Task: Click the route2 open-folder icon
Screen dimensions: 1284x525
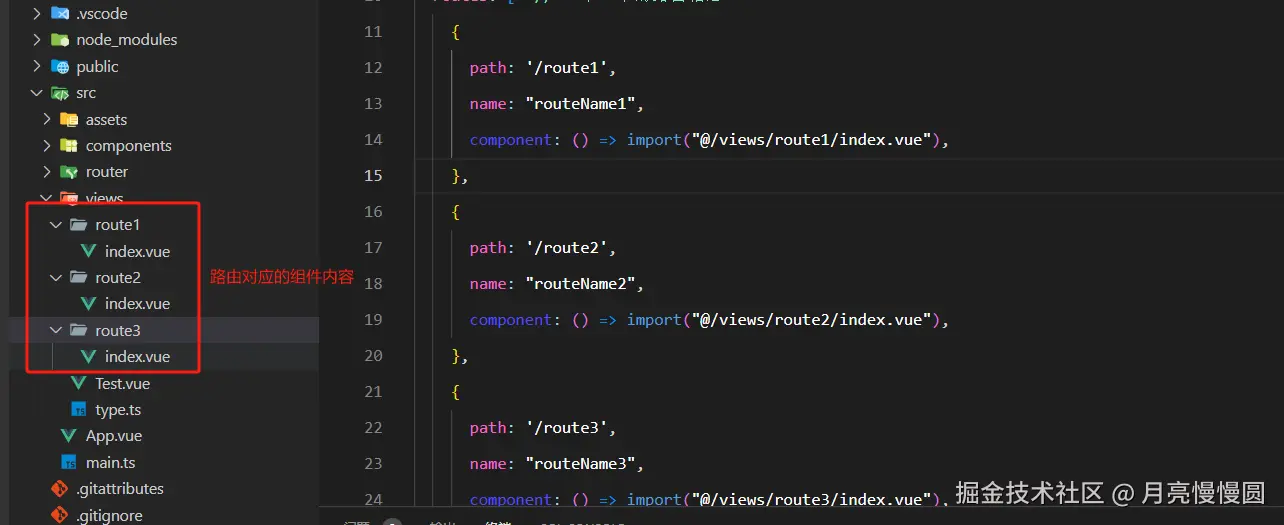Action: coord(78,278)
